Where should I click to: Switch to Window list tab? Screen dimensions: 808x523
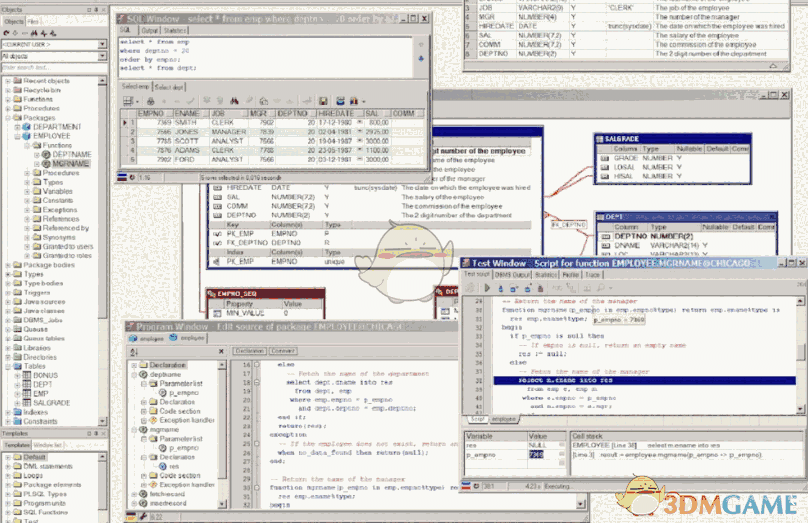[x=47, y=445]
